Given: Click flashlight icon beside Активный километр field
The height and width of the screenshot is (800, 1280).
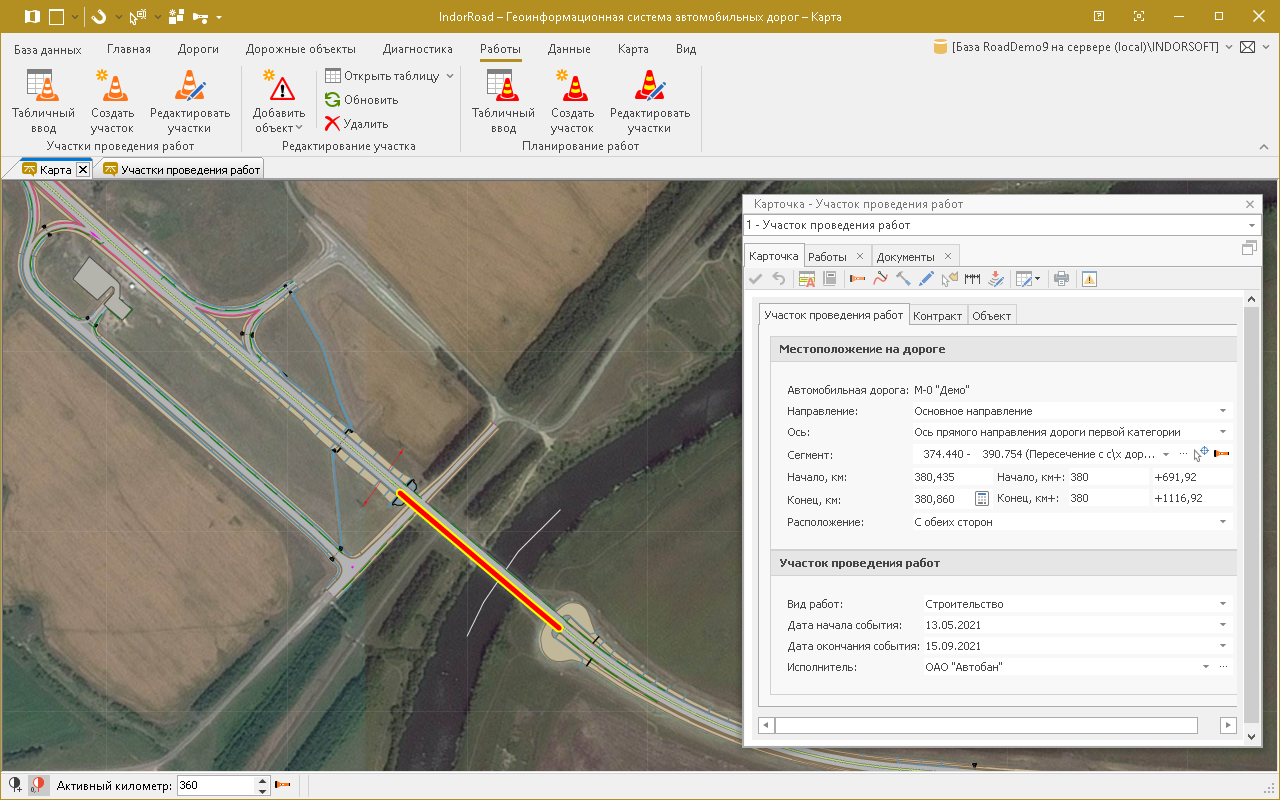Looking at the screenshot, I should [283, 786].
